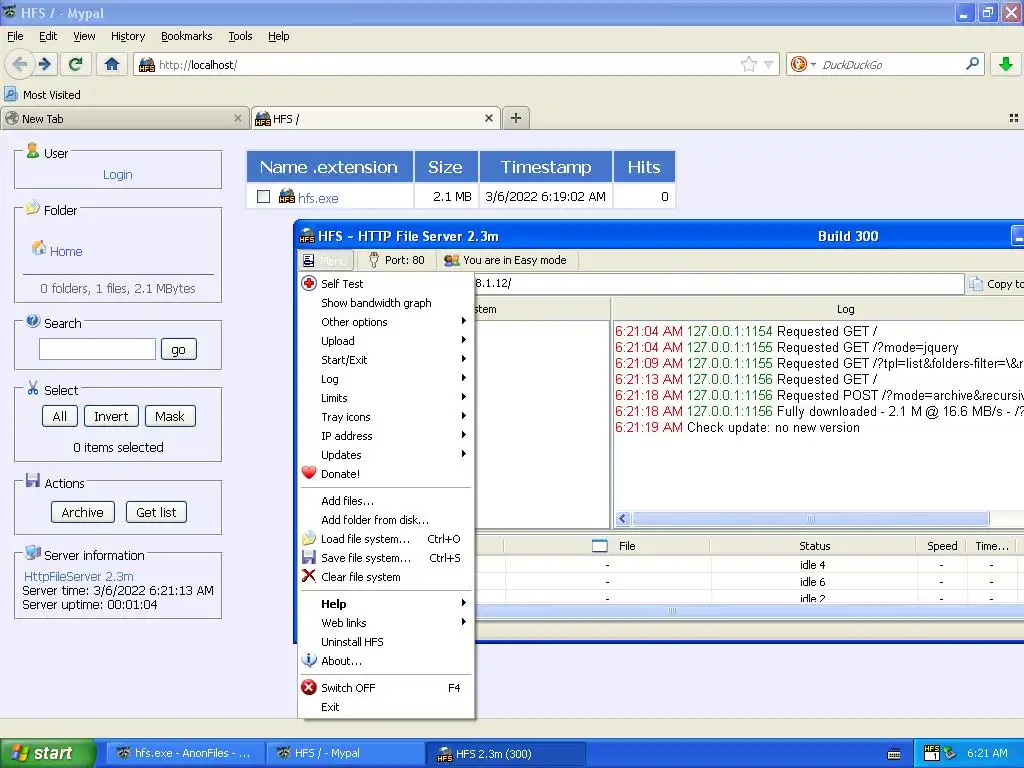This screenshot has width=1024, height=768.
Task: Sort by the Name .extension column header
Action: click(329, 167)
